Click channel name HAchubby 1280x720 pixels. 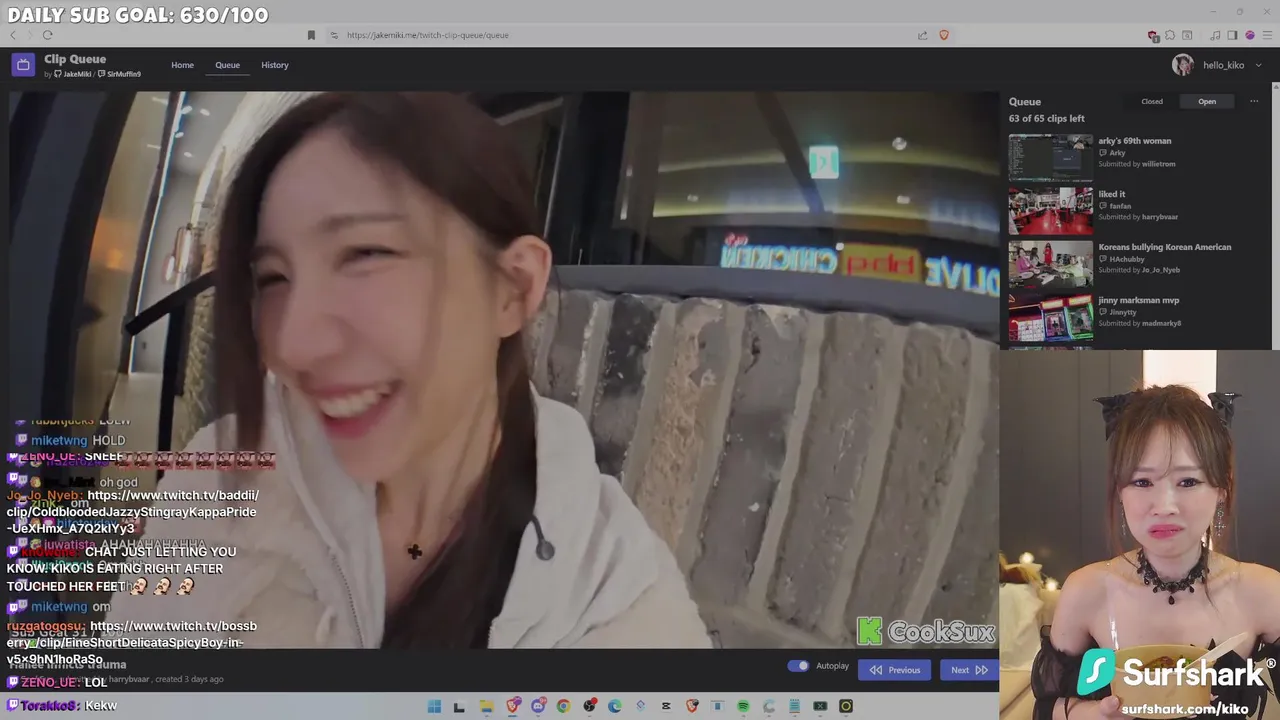[x=1126, y=259]
